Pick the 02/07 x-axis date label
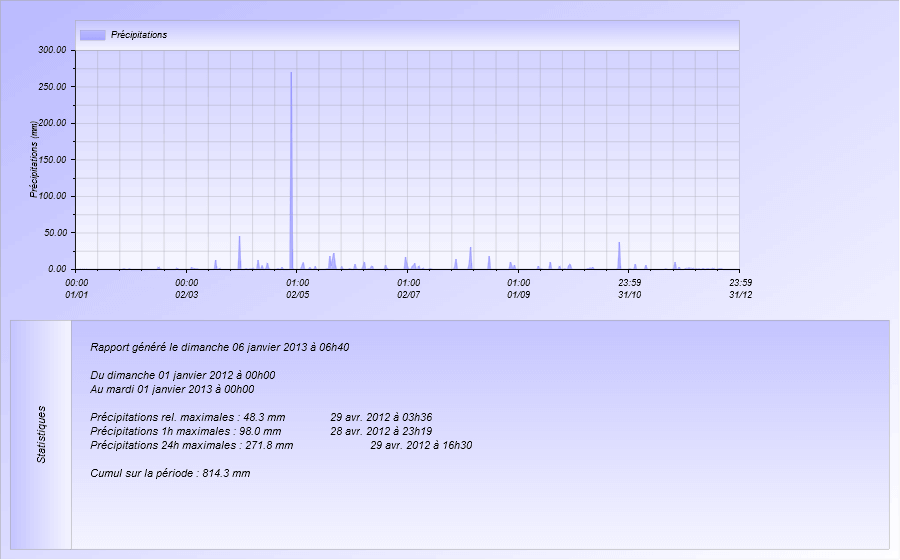Screen dimensions: 900x560 coord(408,295)
